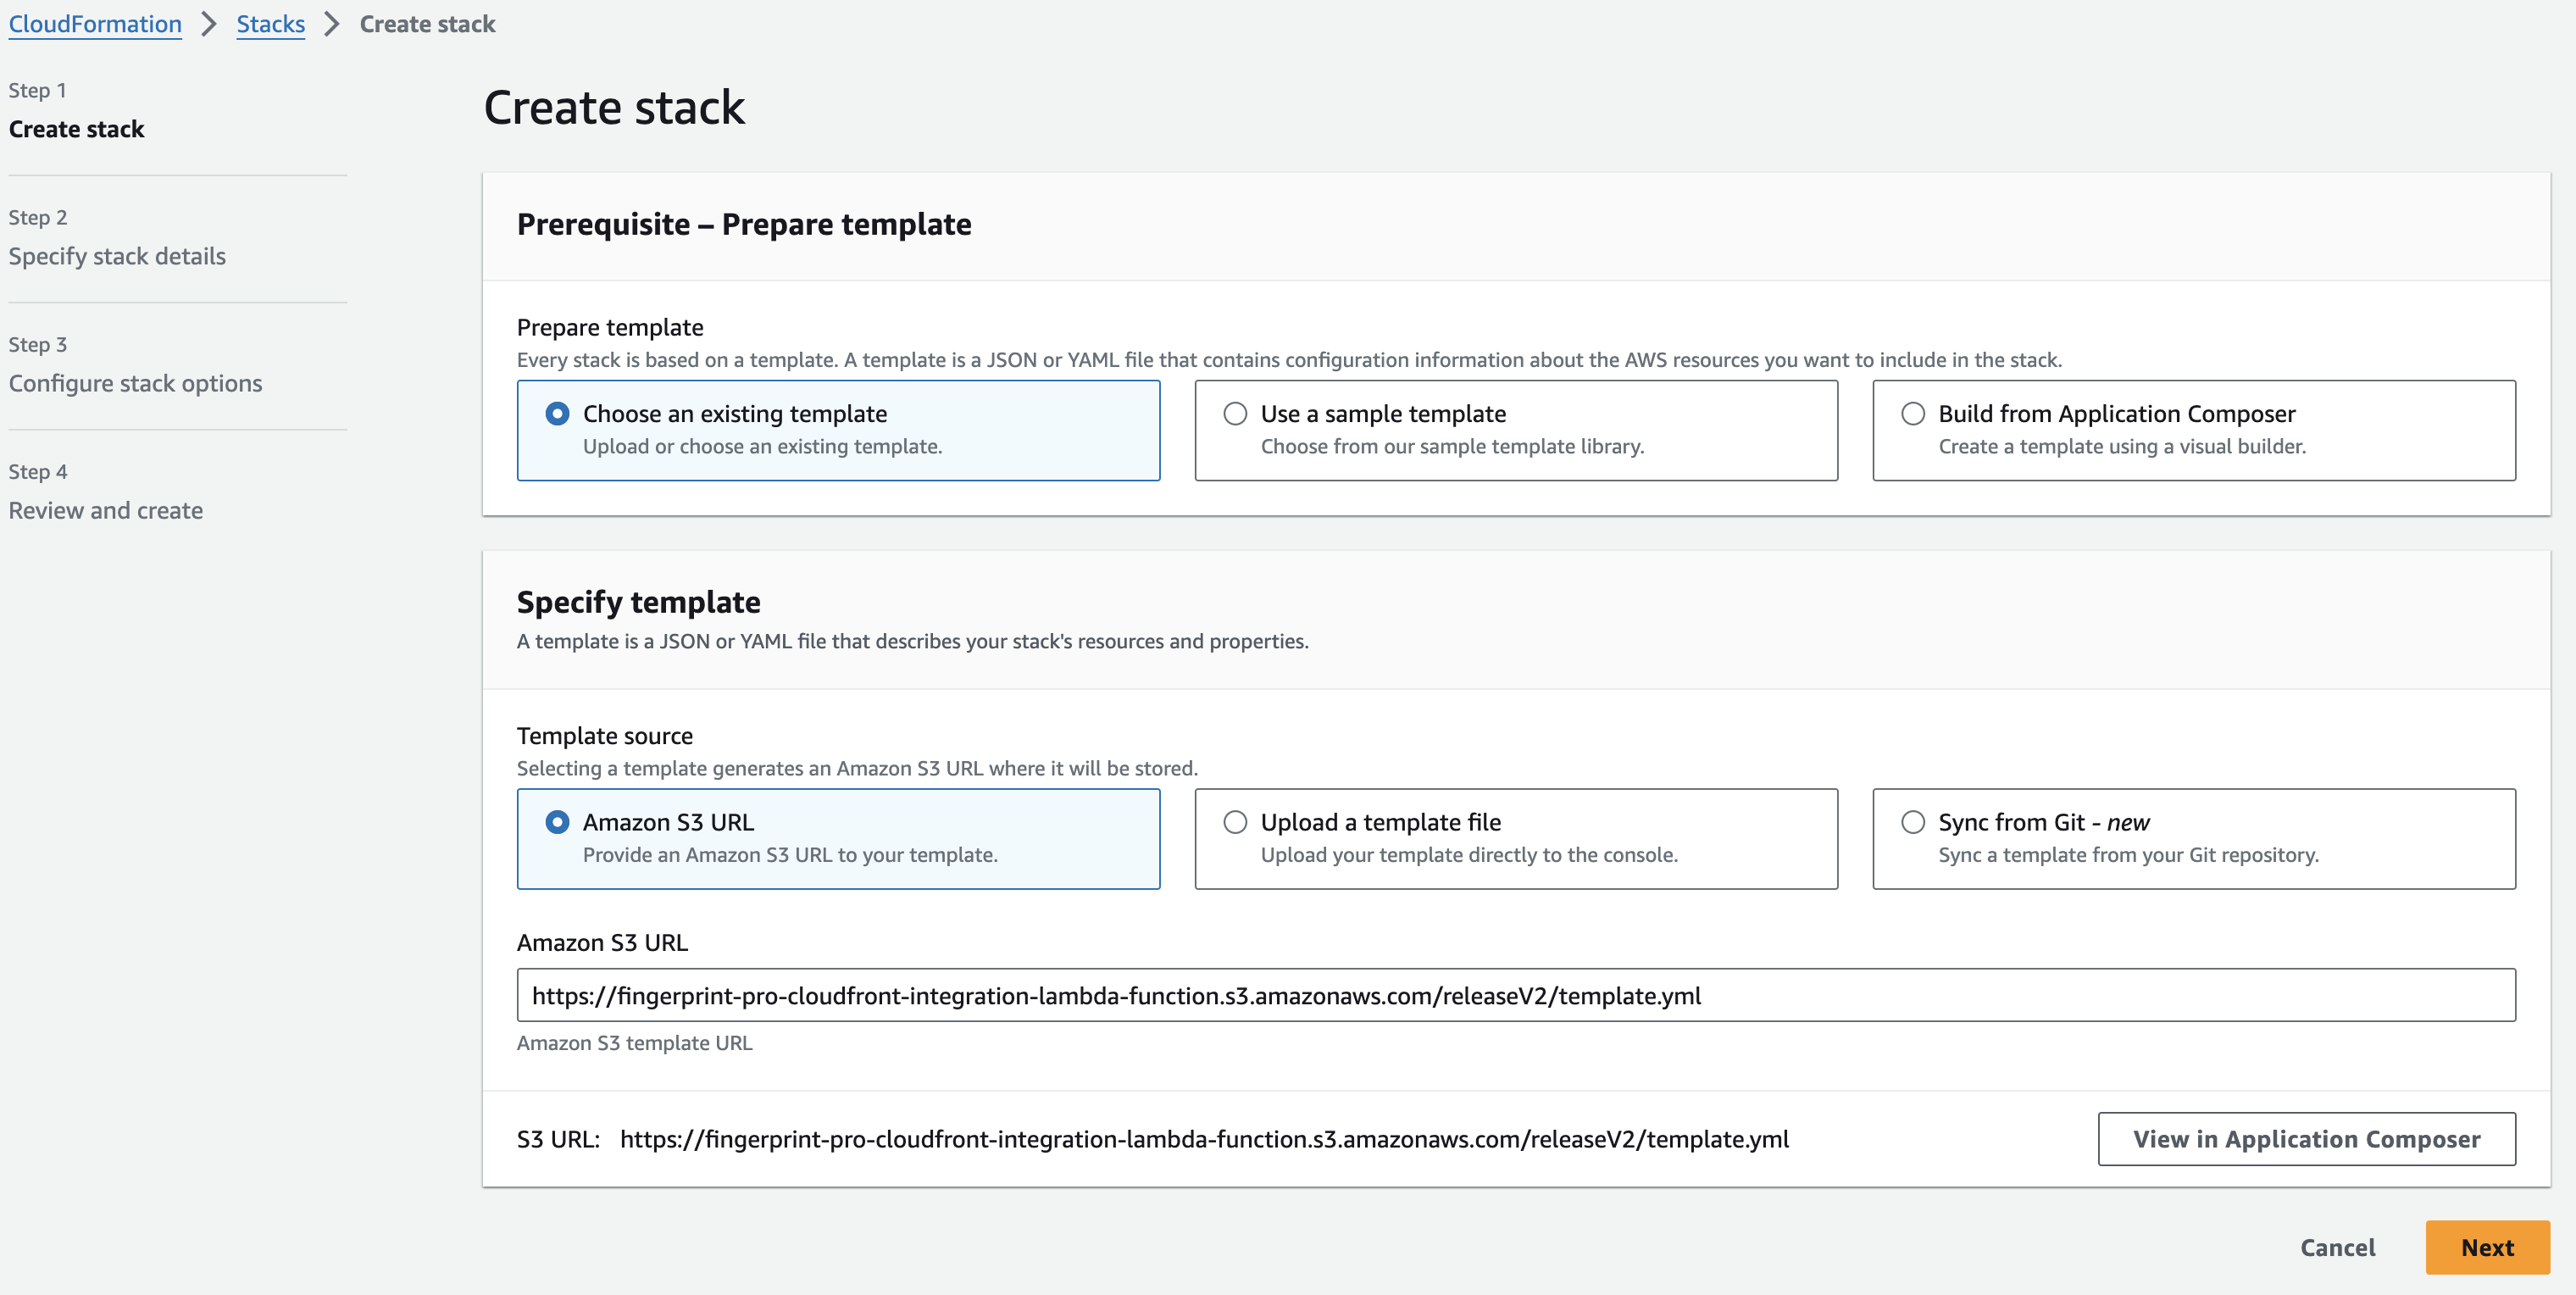Click the "Use a sample template" card

(1516, 430)
